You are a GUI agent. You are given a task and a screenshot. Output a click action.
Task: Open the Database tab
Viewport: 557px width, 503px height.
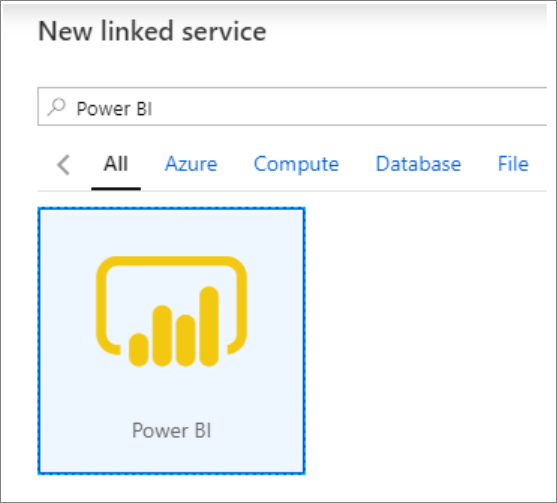coord(418,164)
